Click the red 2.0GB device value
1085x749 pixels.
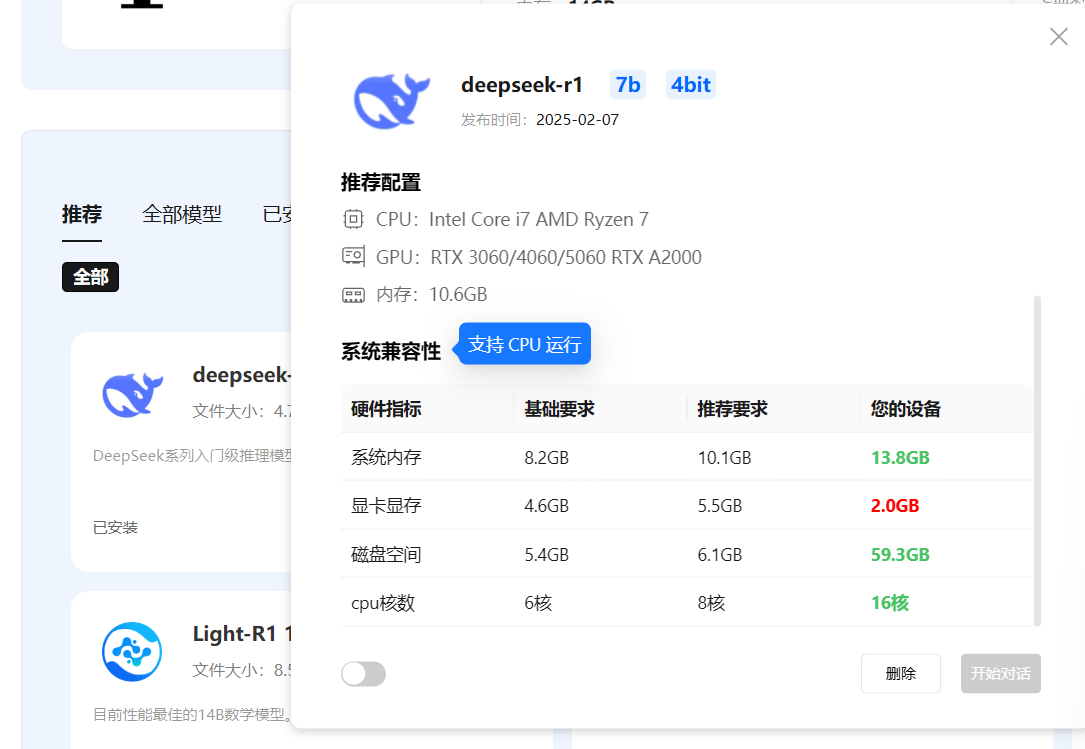895,505
